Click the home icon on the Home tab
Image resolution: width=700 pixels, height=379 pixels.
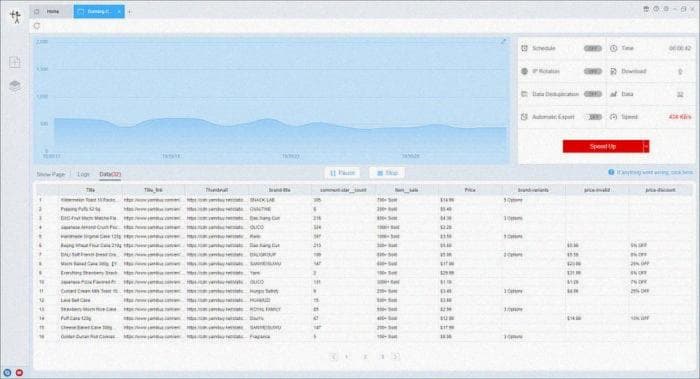click(37, 12)
